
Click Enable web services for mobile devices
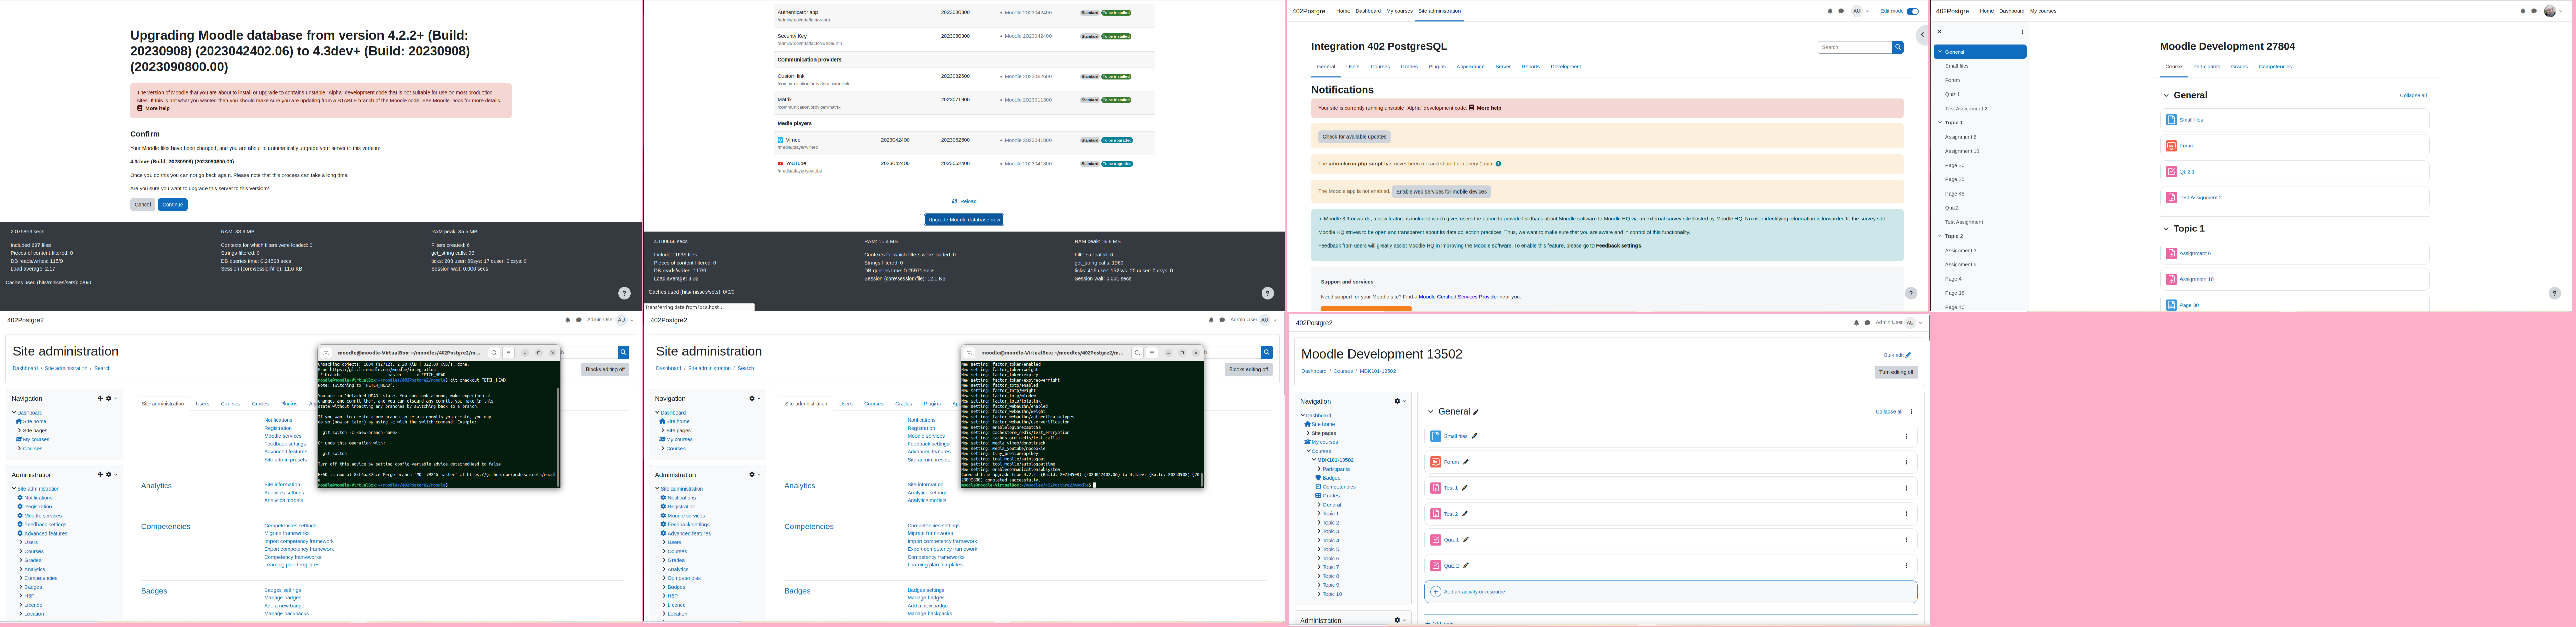(1441, 191)
